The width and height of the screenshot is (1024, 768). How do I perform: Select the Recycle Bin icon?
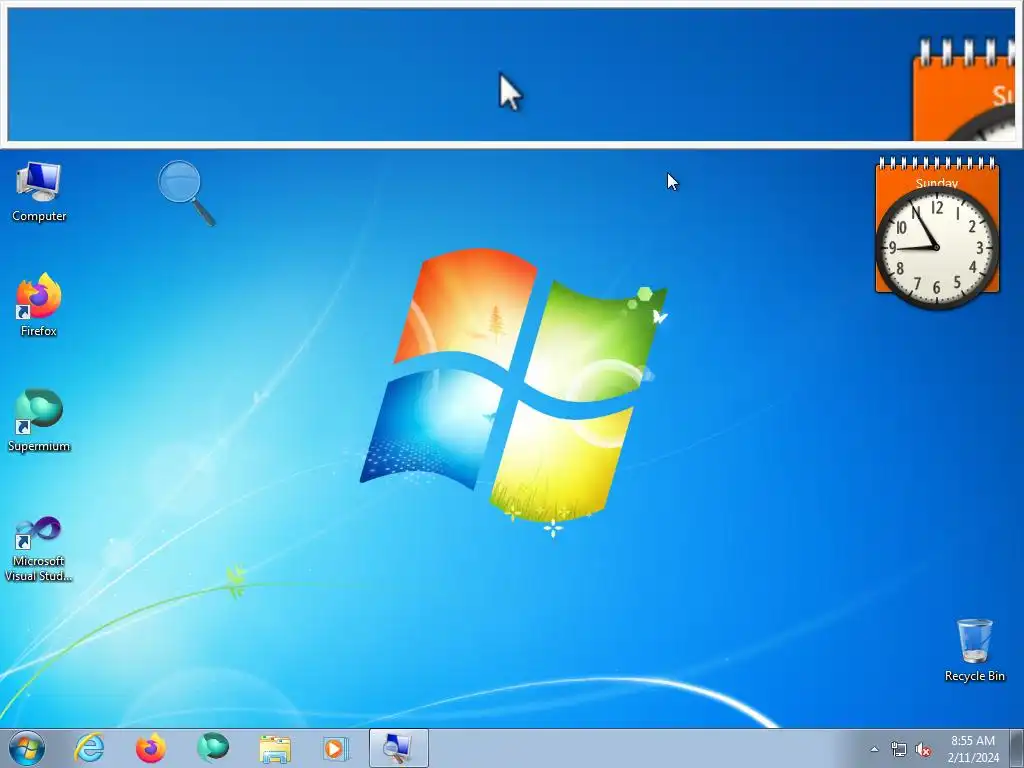(974, 650)
